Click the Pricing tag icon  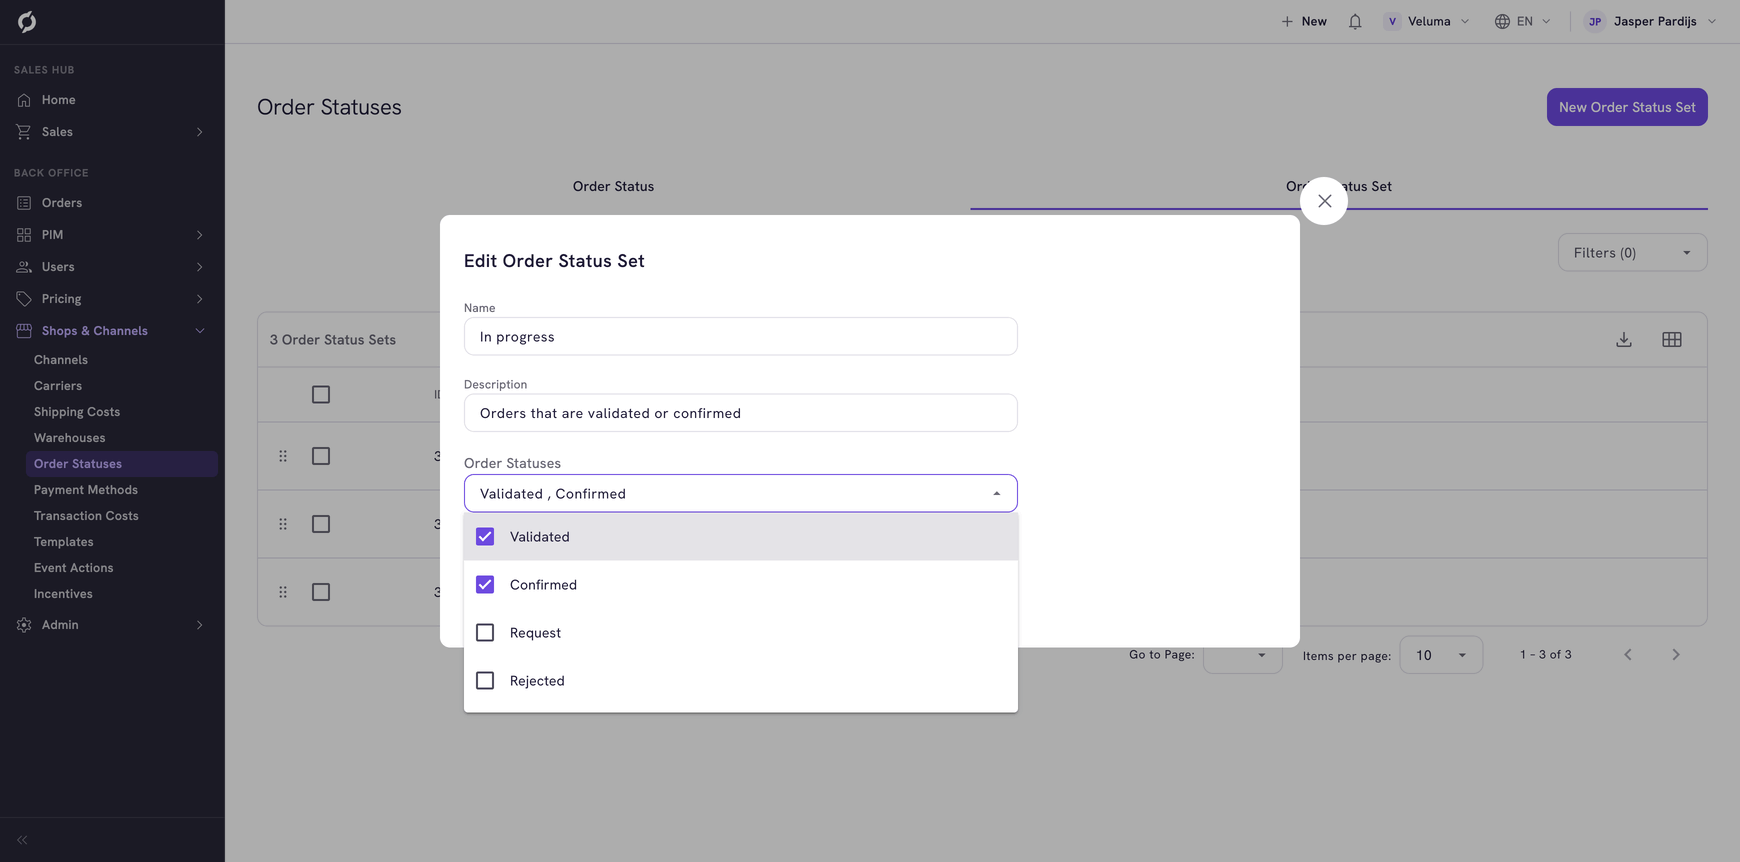24,299
